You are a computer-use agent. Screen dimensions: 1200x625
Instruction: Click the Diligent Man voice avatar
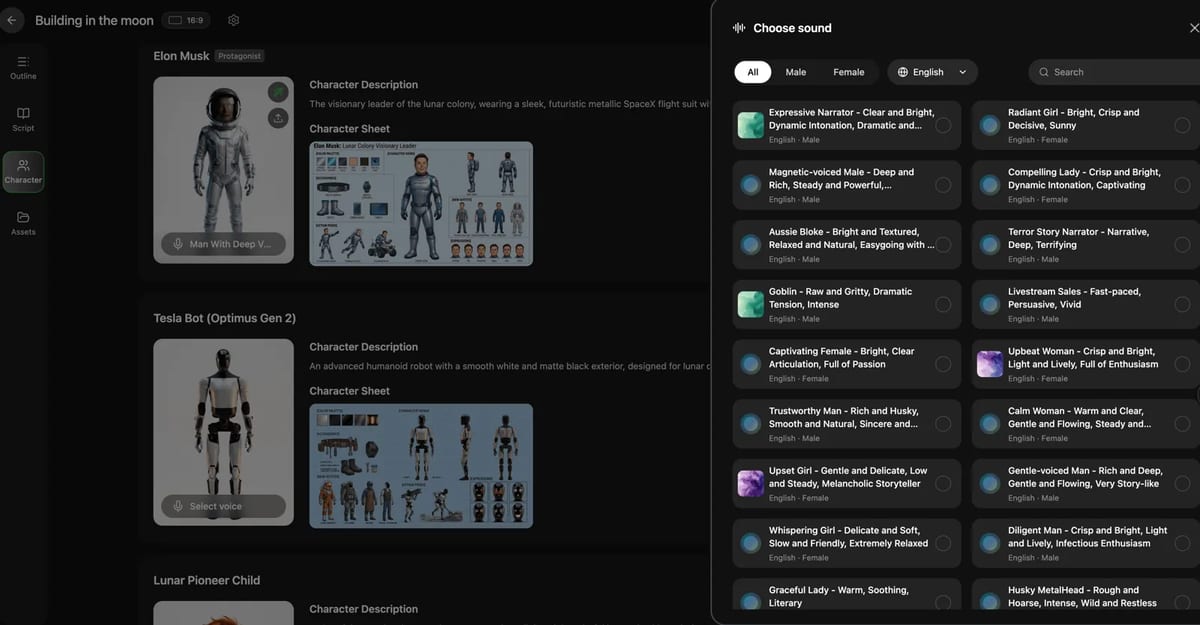click(x=990, y=543)
